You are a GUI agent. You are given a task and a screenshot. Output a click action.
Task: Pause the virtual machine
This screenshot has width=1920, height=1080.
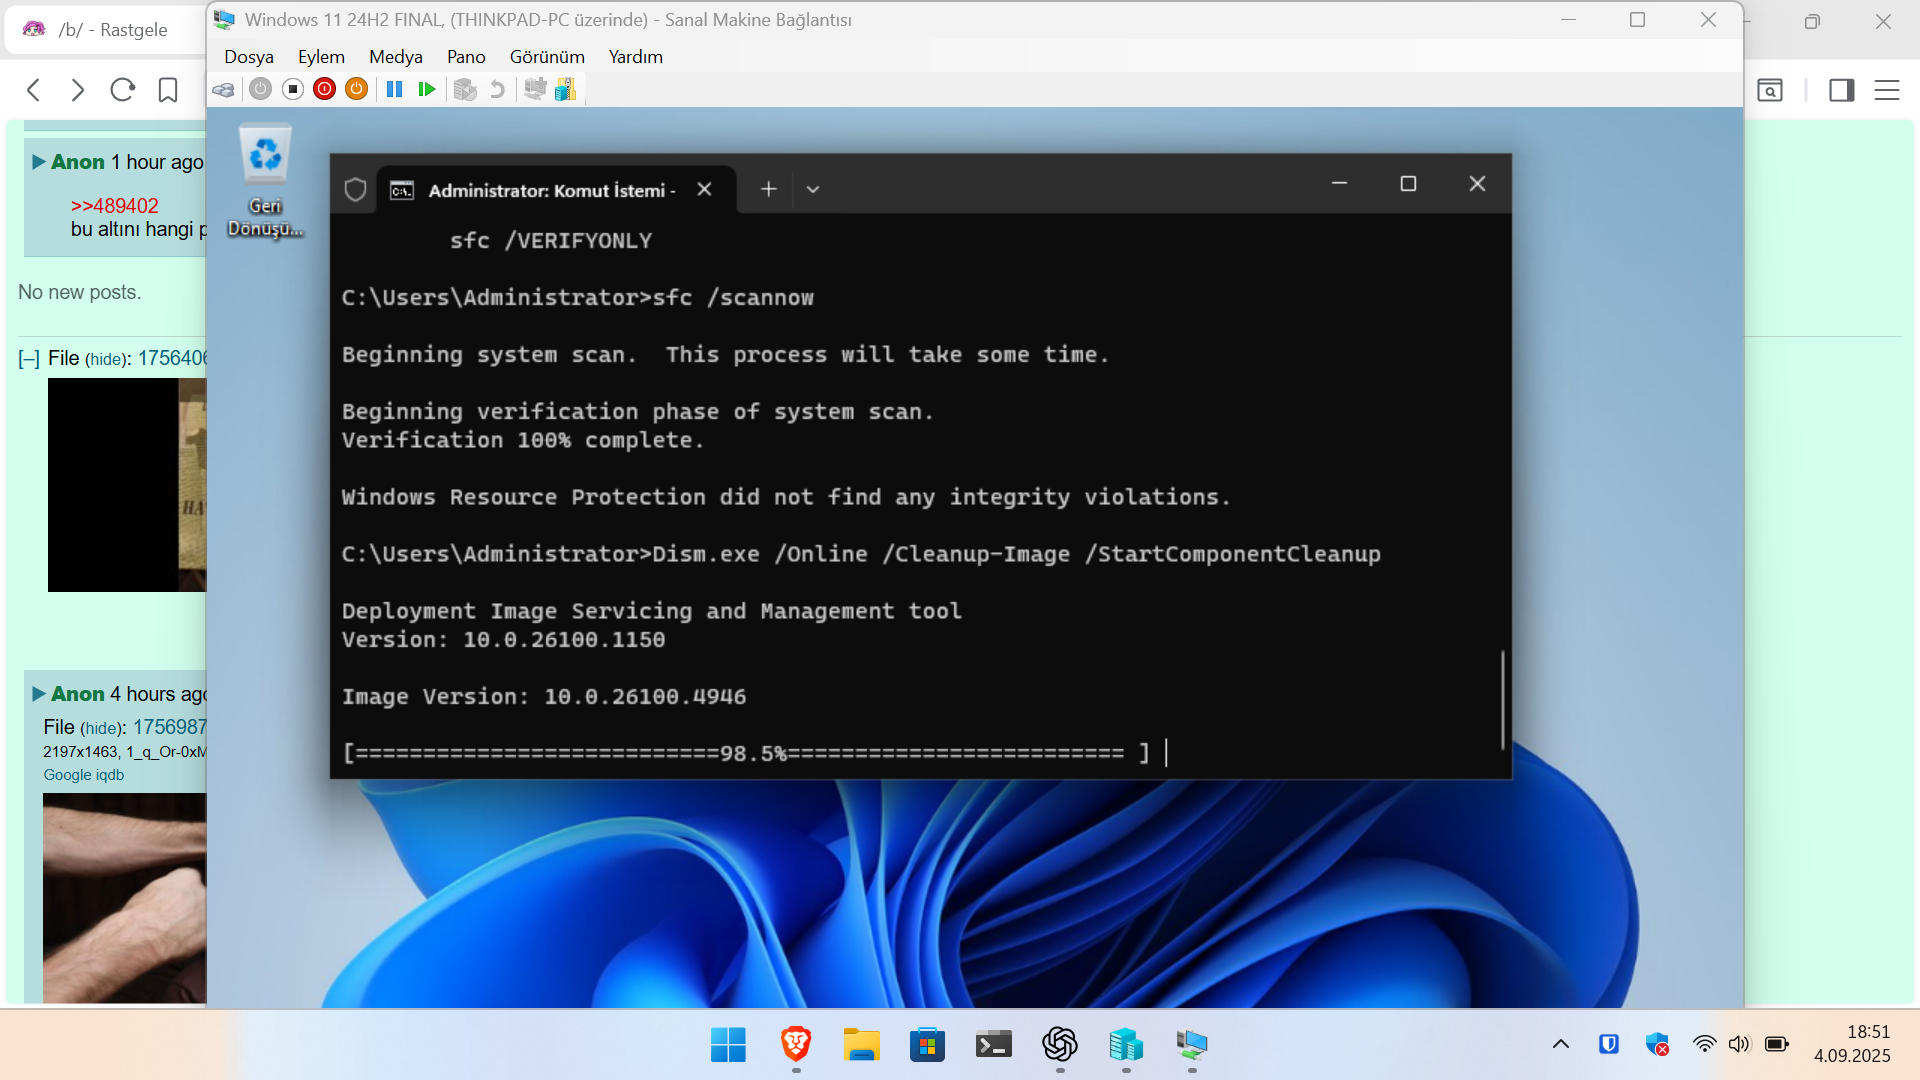pos(394,89)
